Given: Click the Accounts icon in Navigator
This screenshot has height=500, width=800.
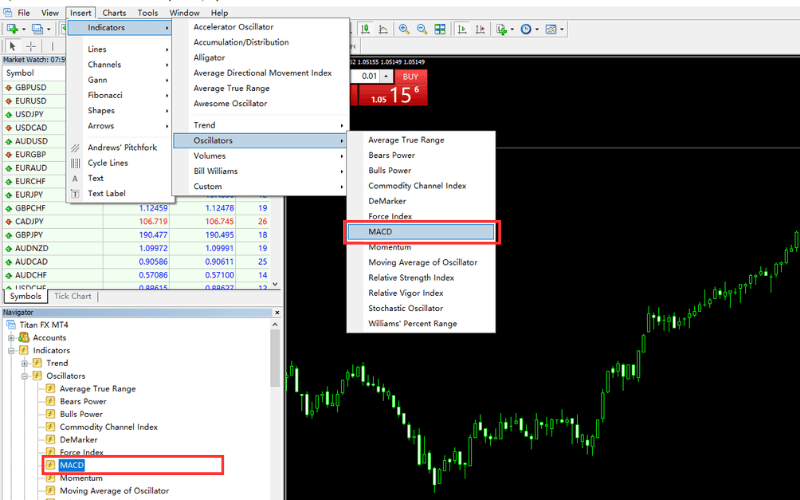Looking at the screenshot, I should click(x=23, y=337).
